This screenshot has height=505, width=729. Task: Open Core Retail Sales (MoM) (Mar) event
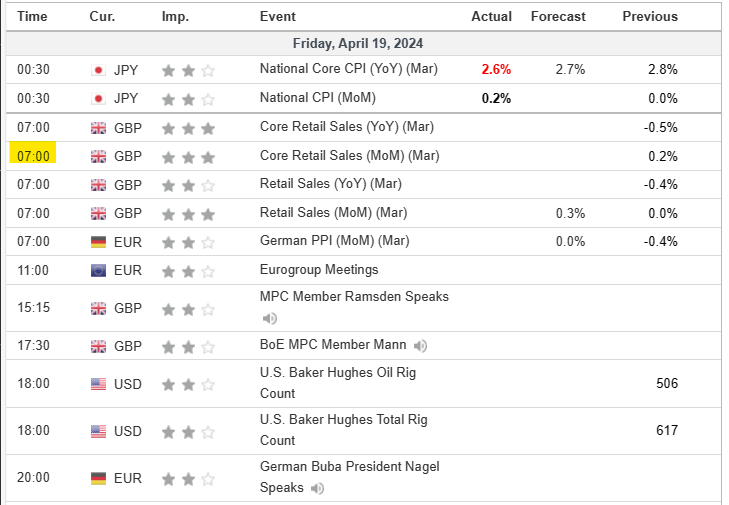pos(349,156)
